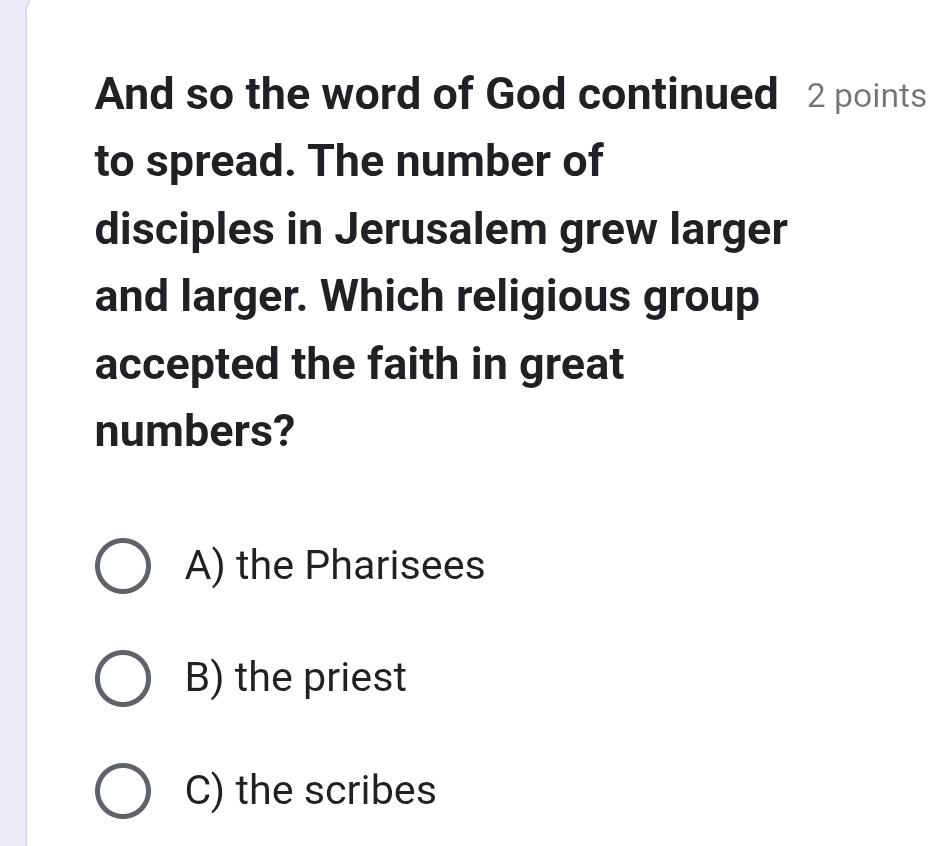This screenshot has width=942, height=846.
Task: Click the label text 'B) the priest'
Action: click(x=295, y=678)
